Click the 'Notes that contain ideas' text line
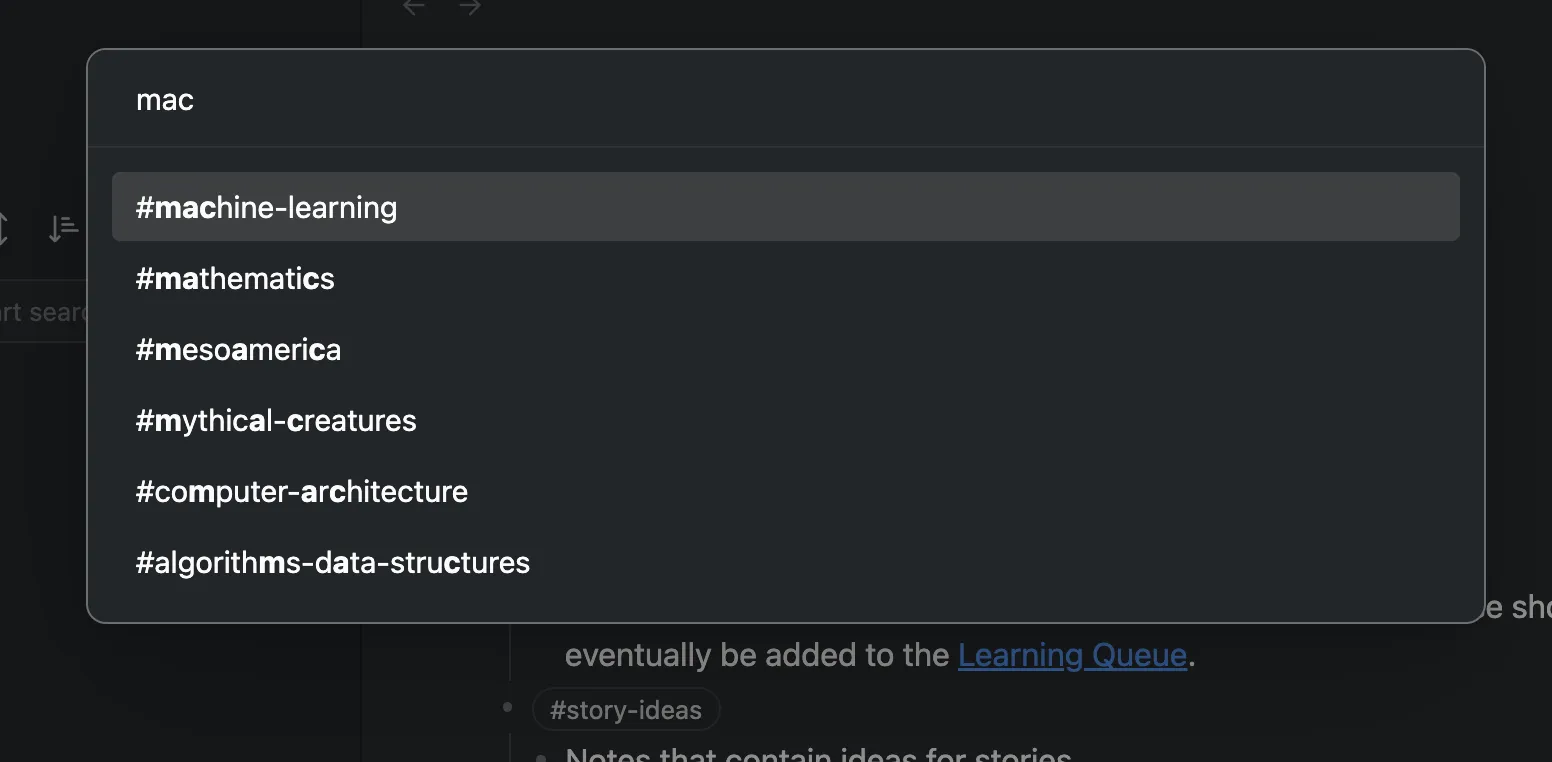 click(815, 753)
